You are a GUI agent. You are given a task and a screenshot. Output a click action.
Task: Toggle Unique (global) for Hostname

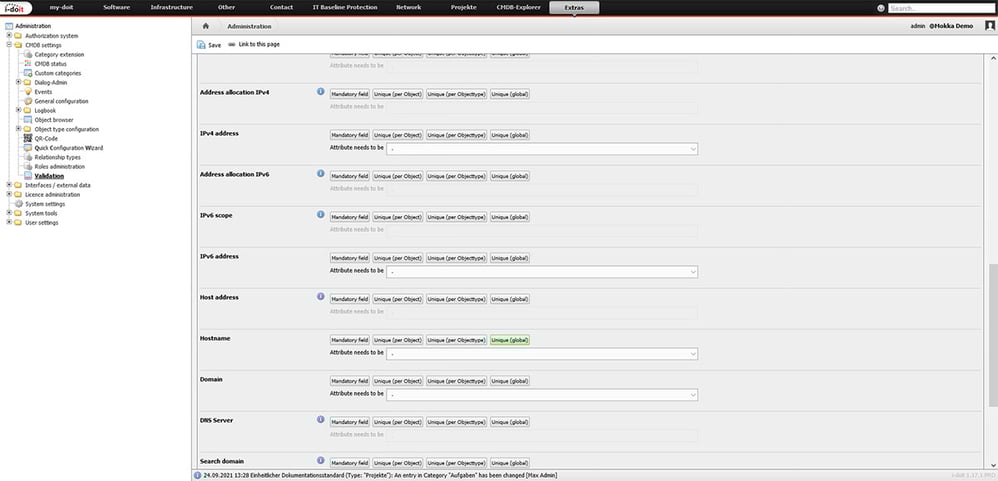pyautogui.click(x=510, y=340)
